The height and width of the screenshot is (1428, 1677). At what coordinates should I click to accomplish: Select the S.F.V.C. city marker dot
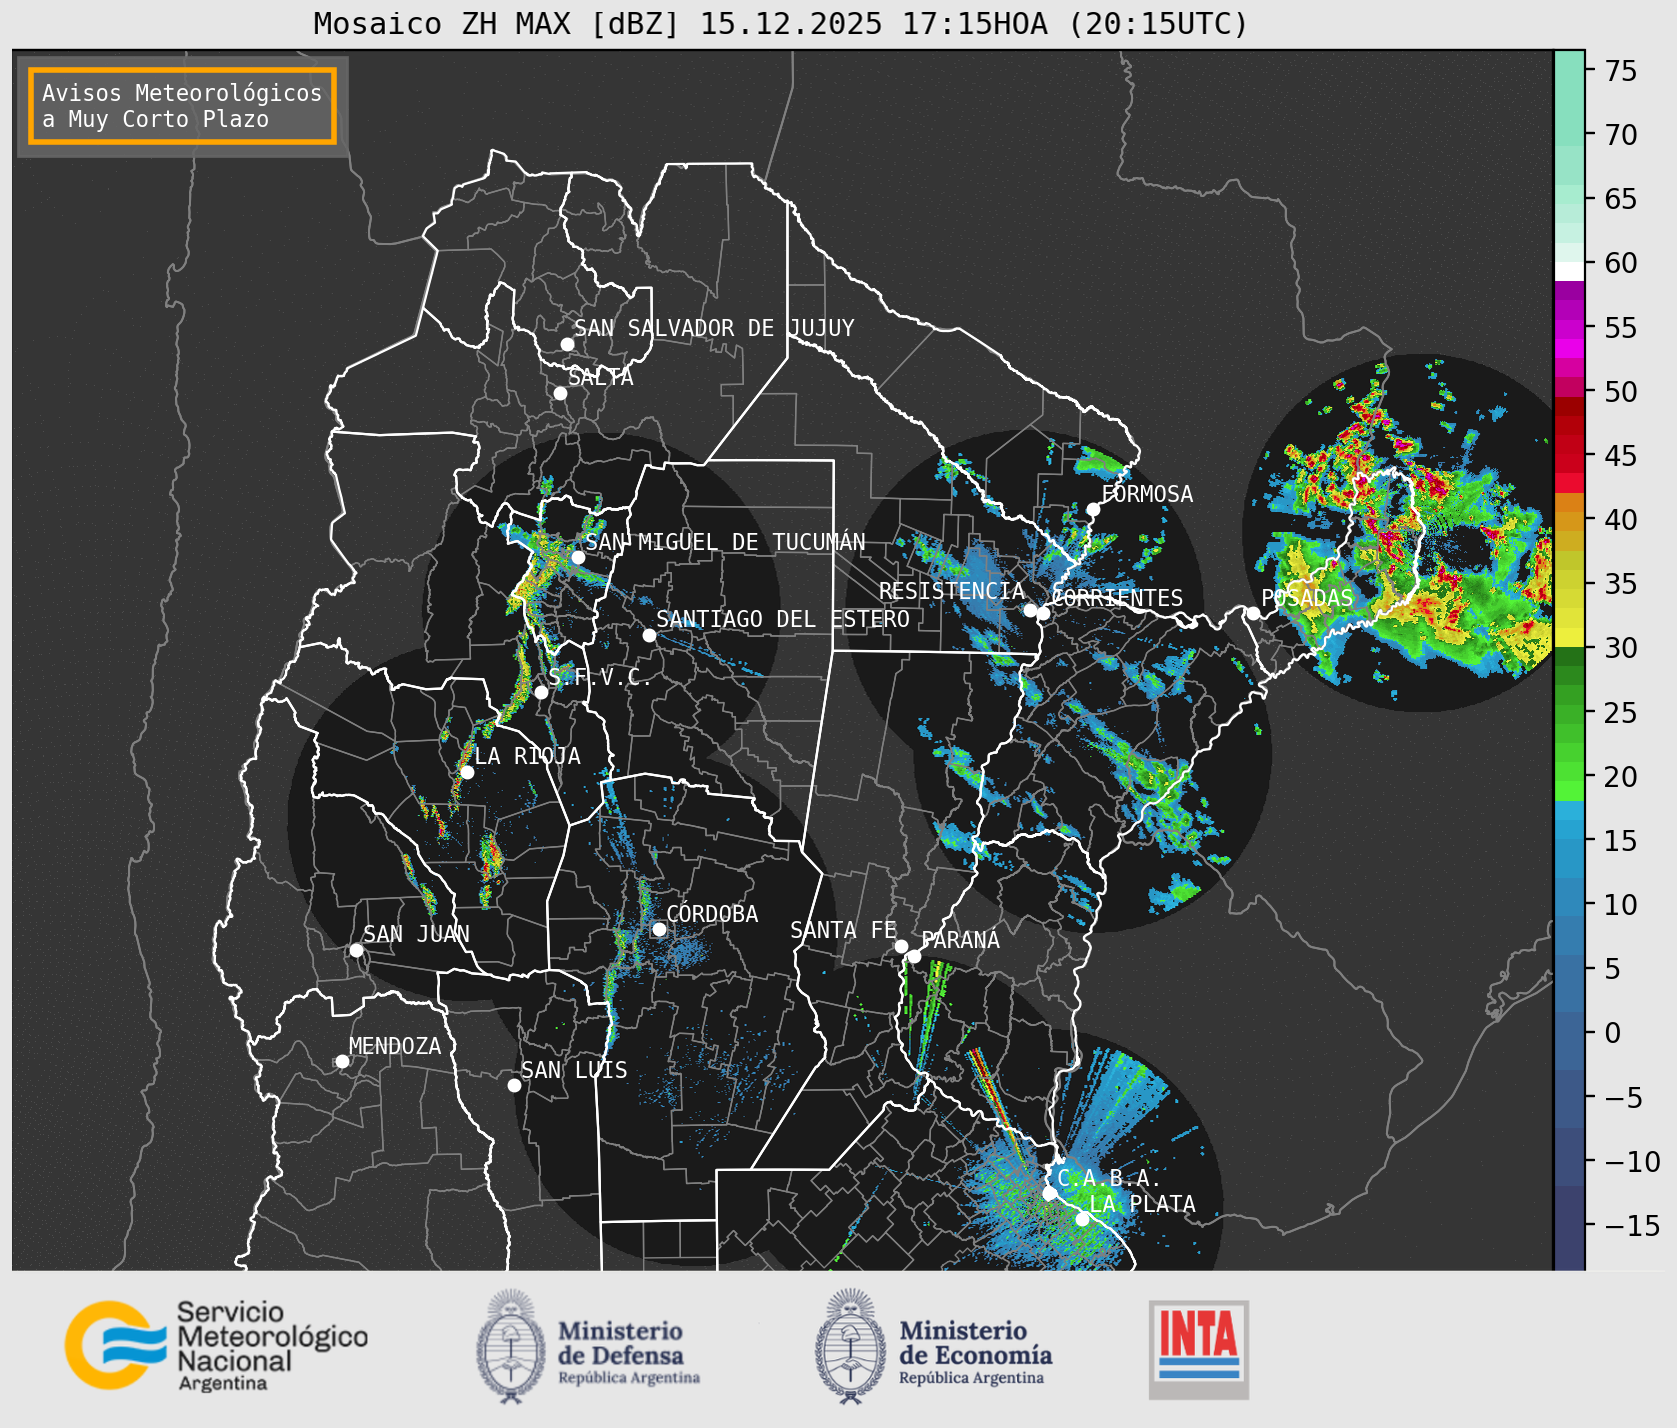tap(541, 692)
